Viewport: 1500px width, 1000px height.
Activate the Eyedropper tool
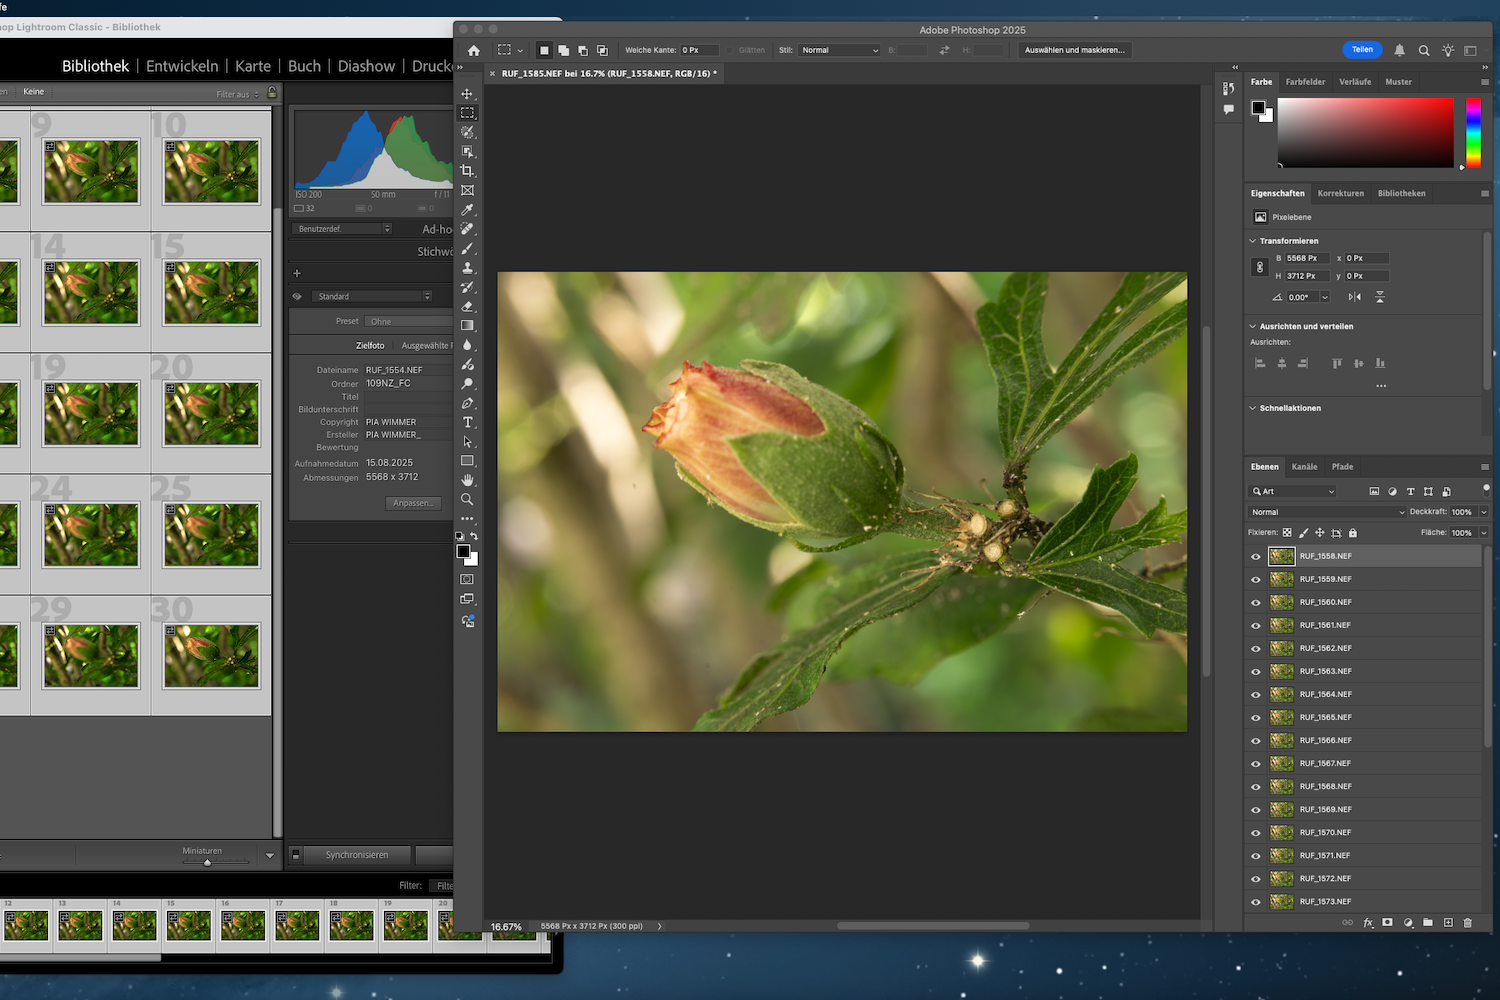(467, 209)
